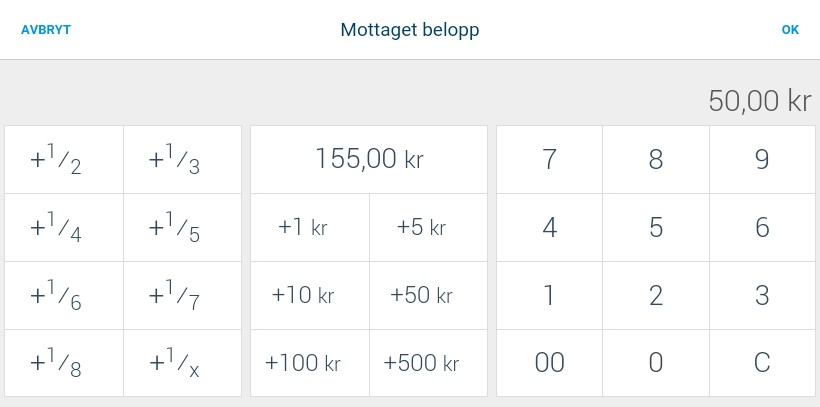Choose the +1/x custom fraction key
The width and height of the screenshot is (820, 407).
[x=183, y=363]
